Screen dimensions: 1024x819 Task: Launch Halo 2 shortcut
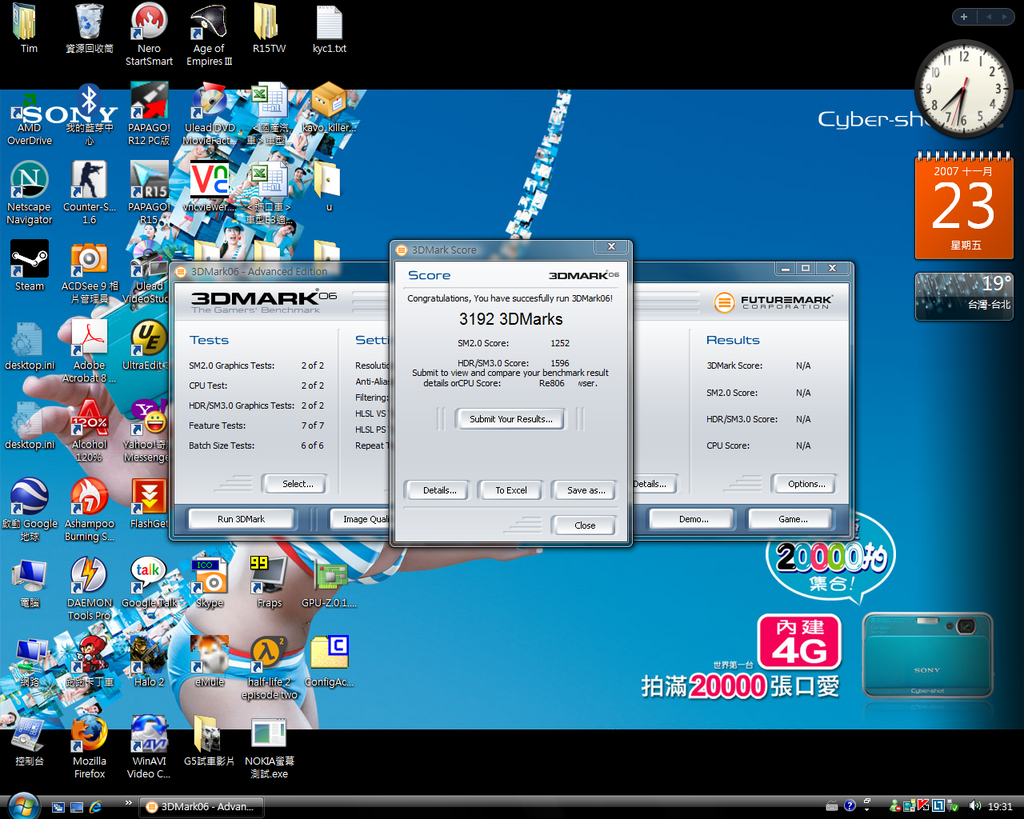149,662
